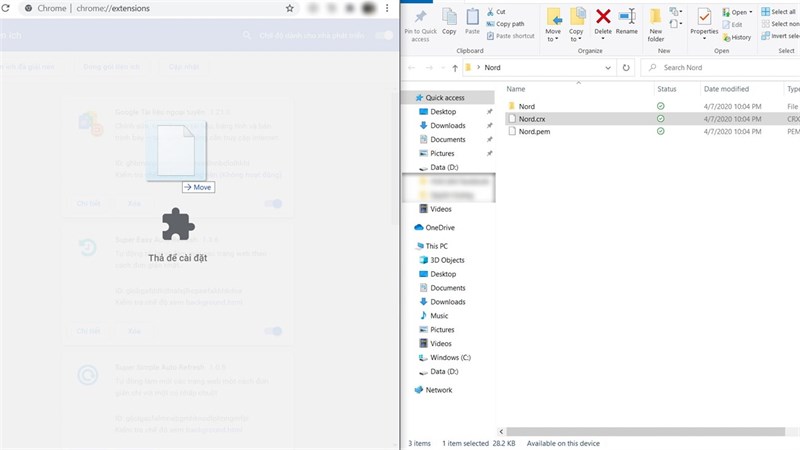Open the Move to dropdown

click(553, 25)
